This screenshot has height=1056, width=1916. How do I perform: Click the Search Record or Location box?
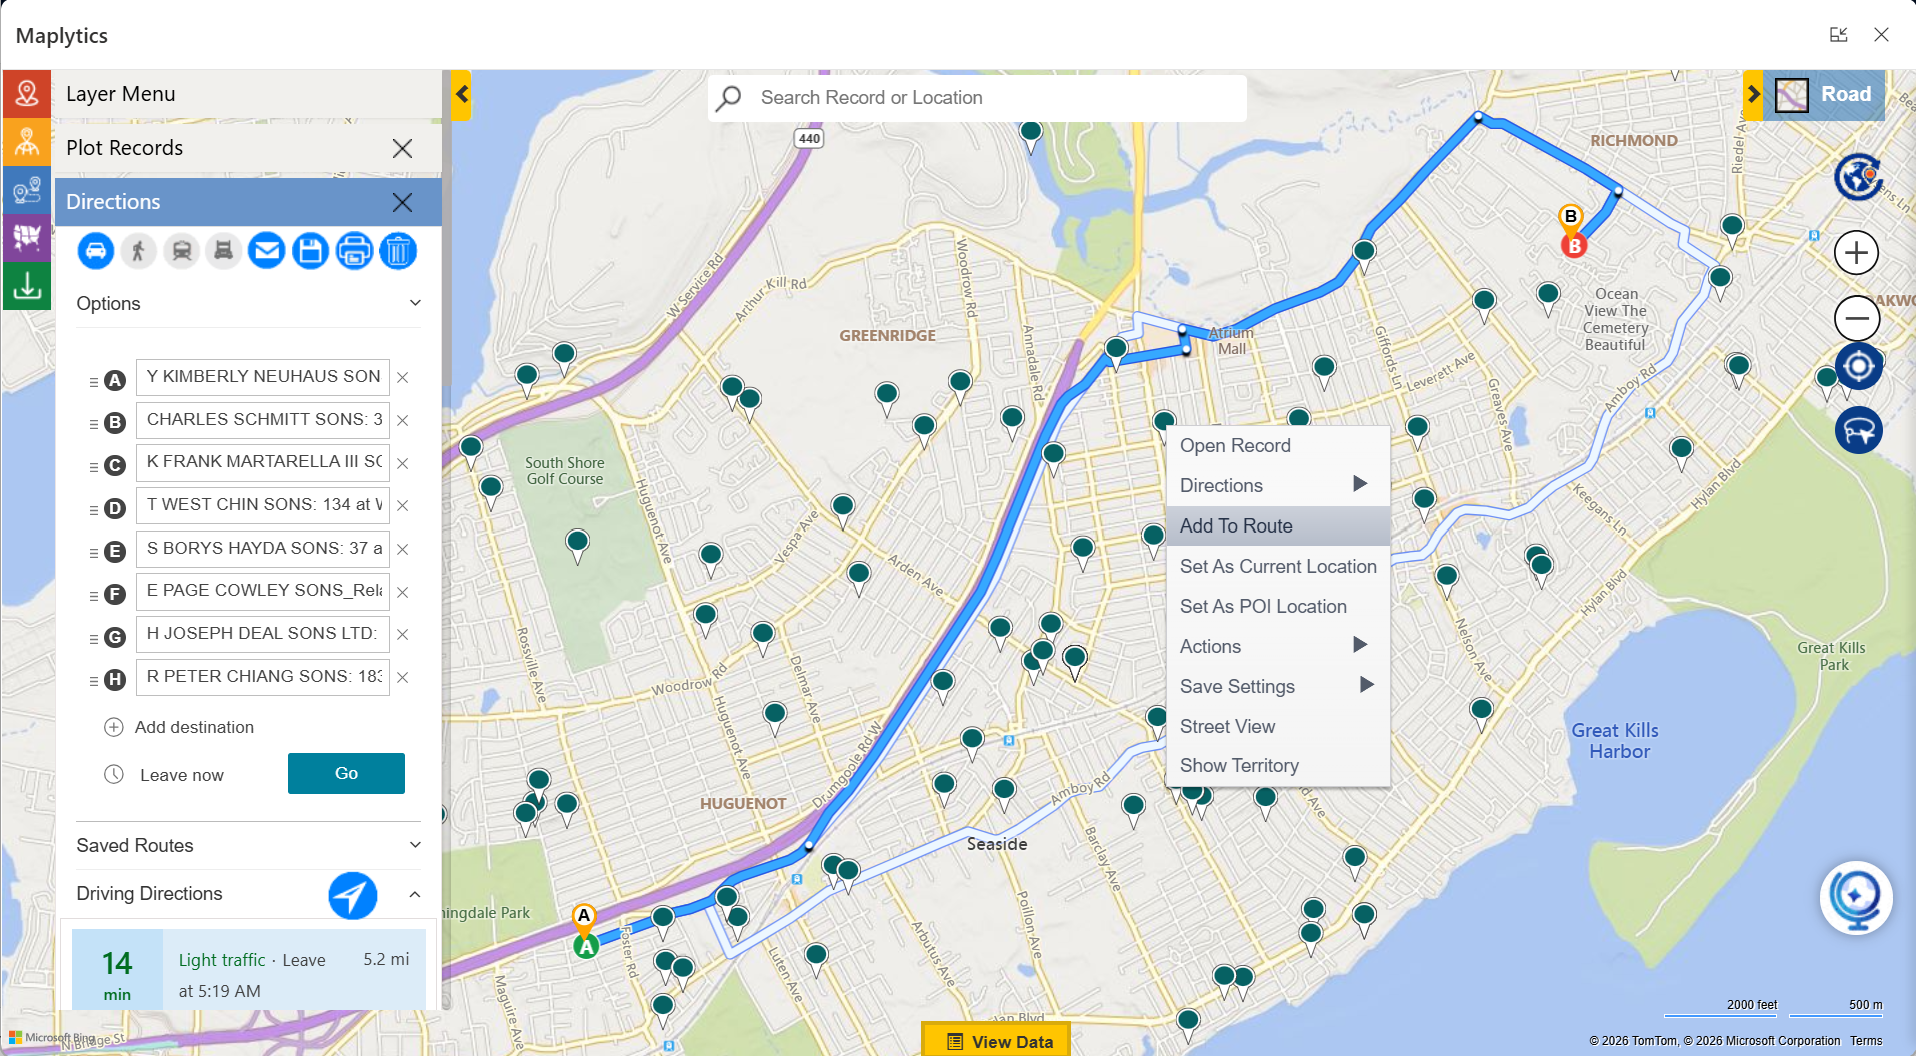[x=977, y=97]
